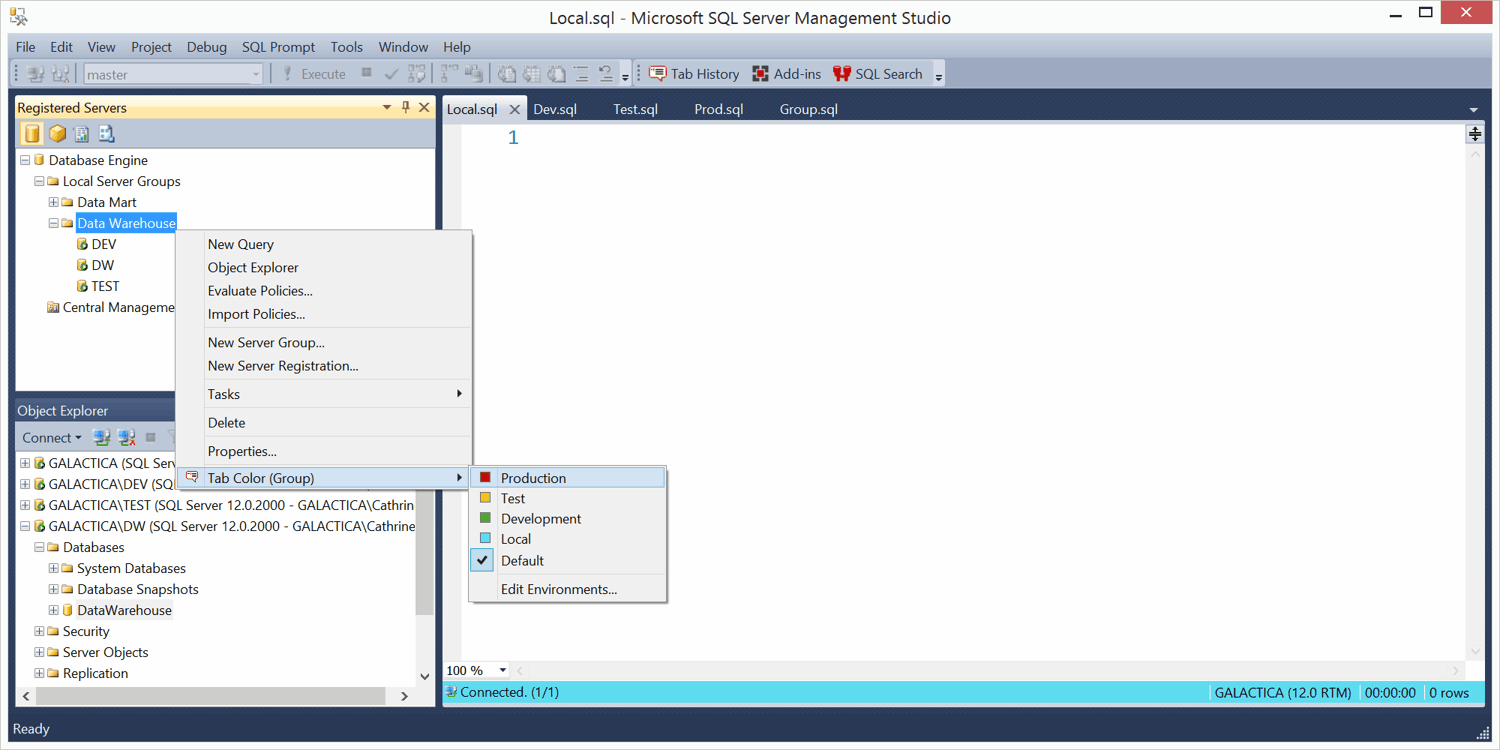
Task: Click the Object Explorer connect server icon
Action: pos(101,438)
